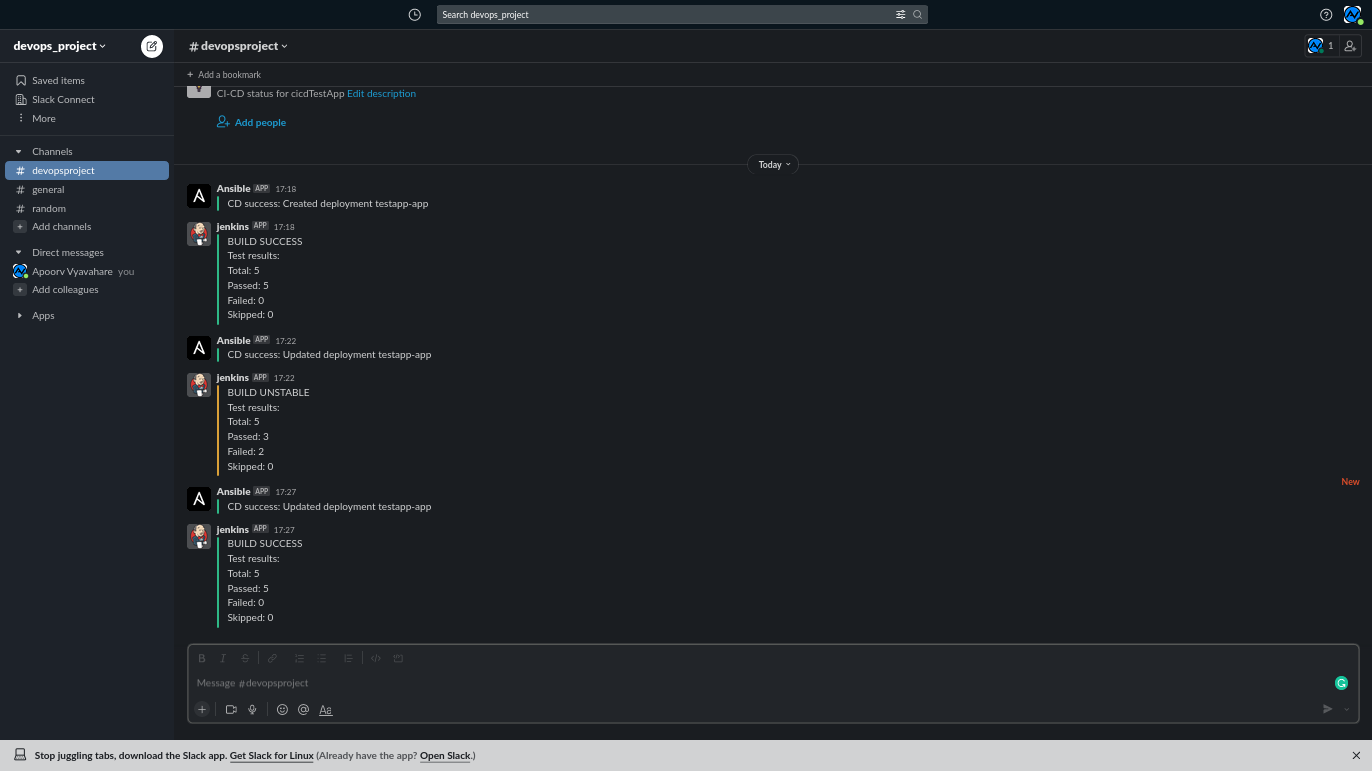
Task: Select the devopsproject channel in sidebar
Action: click(x=87, y=170)
